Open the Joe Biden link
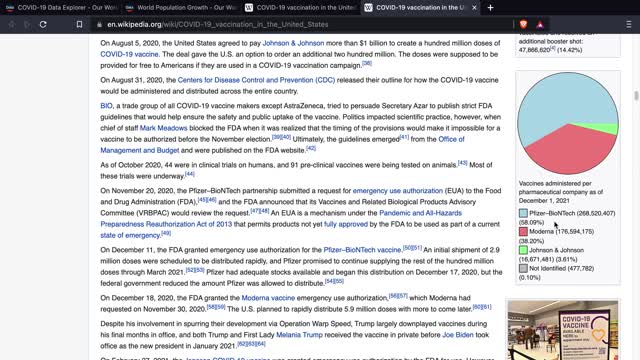This screenshot has width=640, height=360. pyautogui.click(x=458, y=335)
